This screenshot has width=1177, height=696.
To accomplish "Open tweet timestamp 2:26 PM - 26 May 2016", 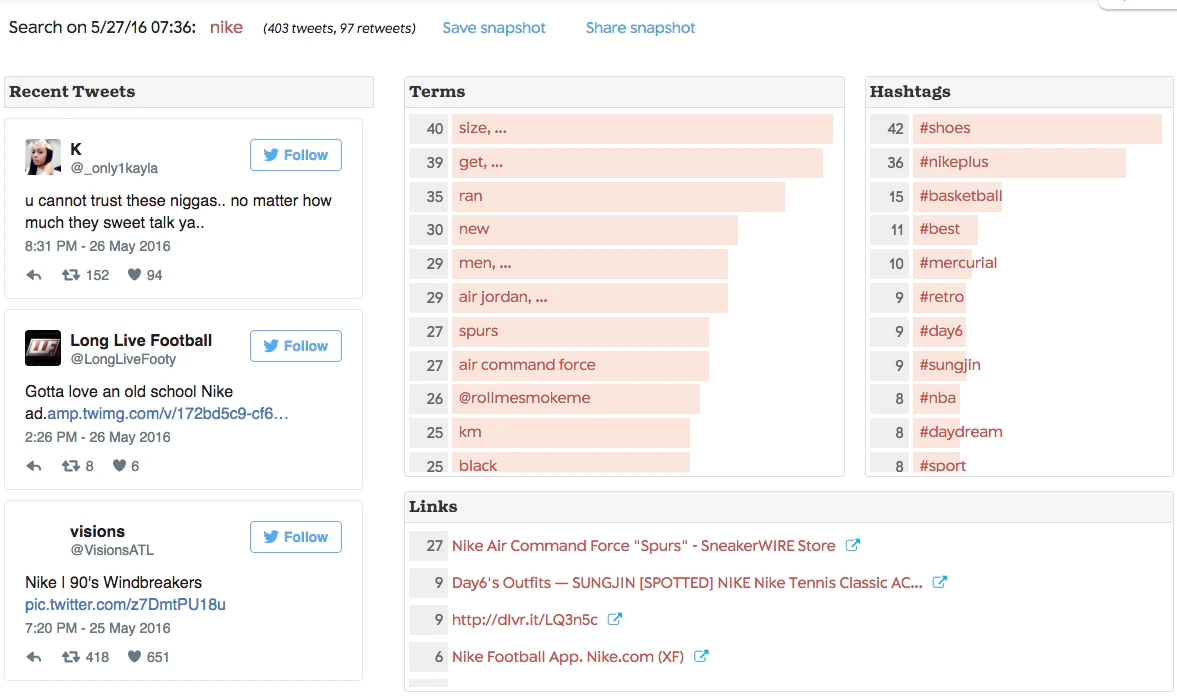I will (x=98, y=437).
